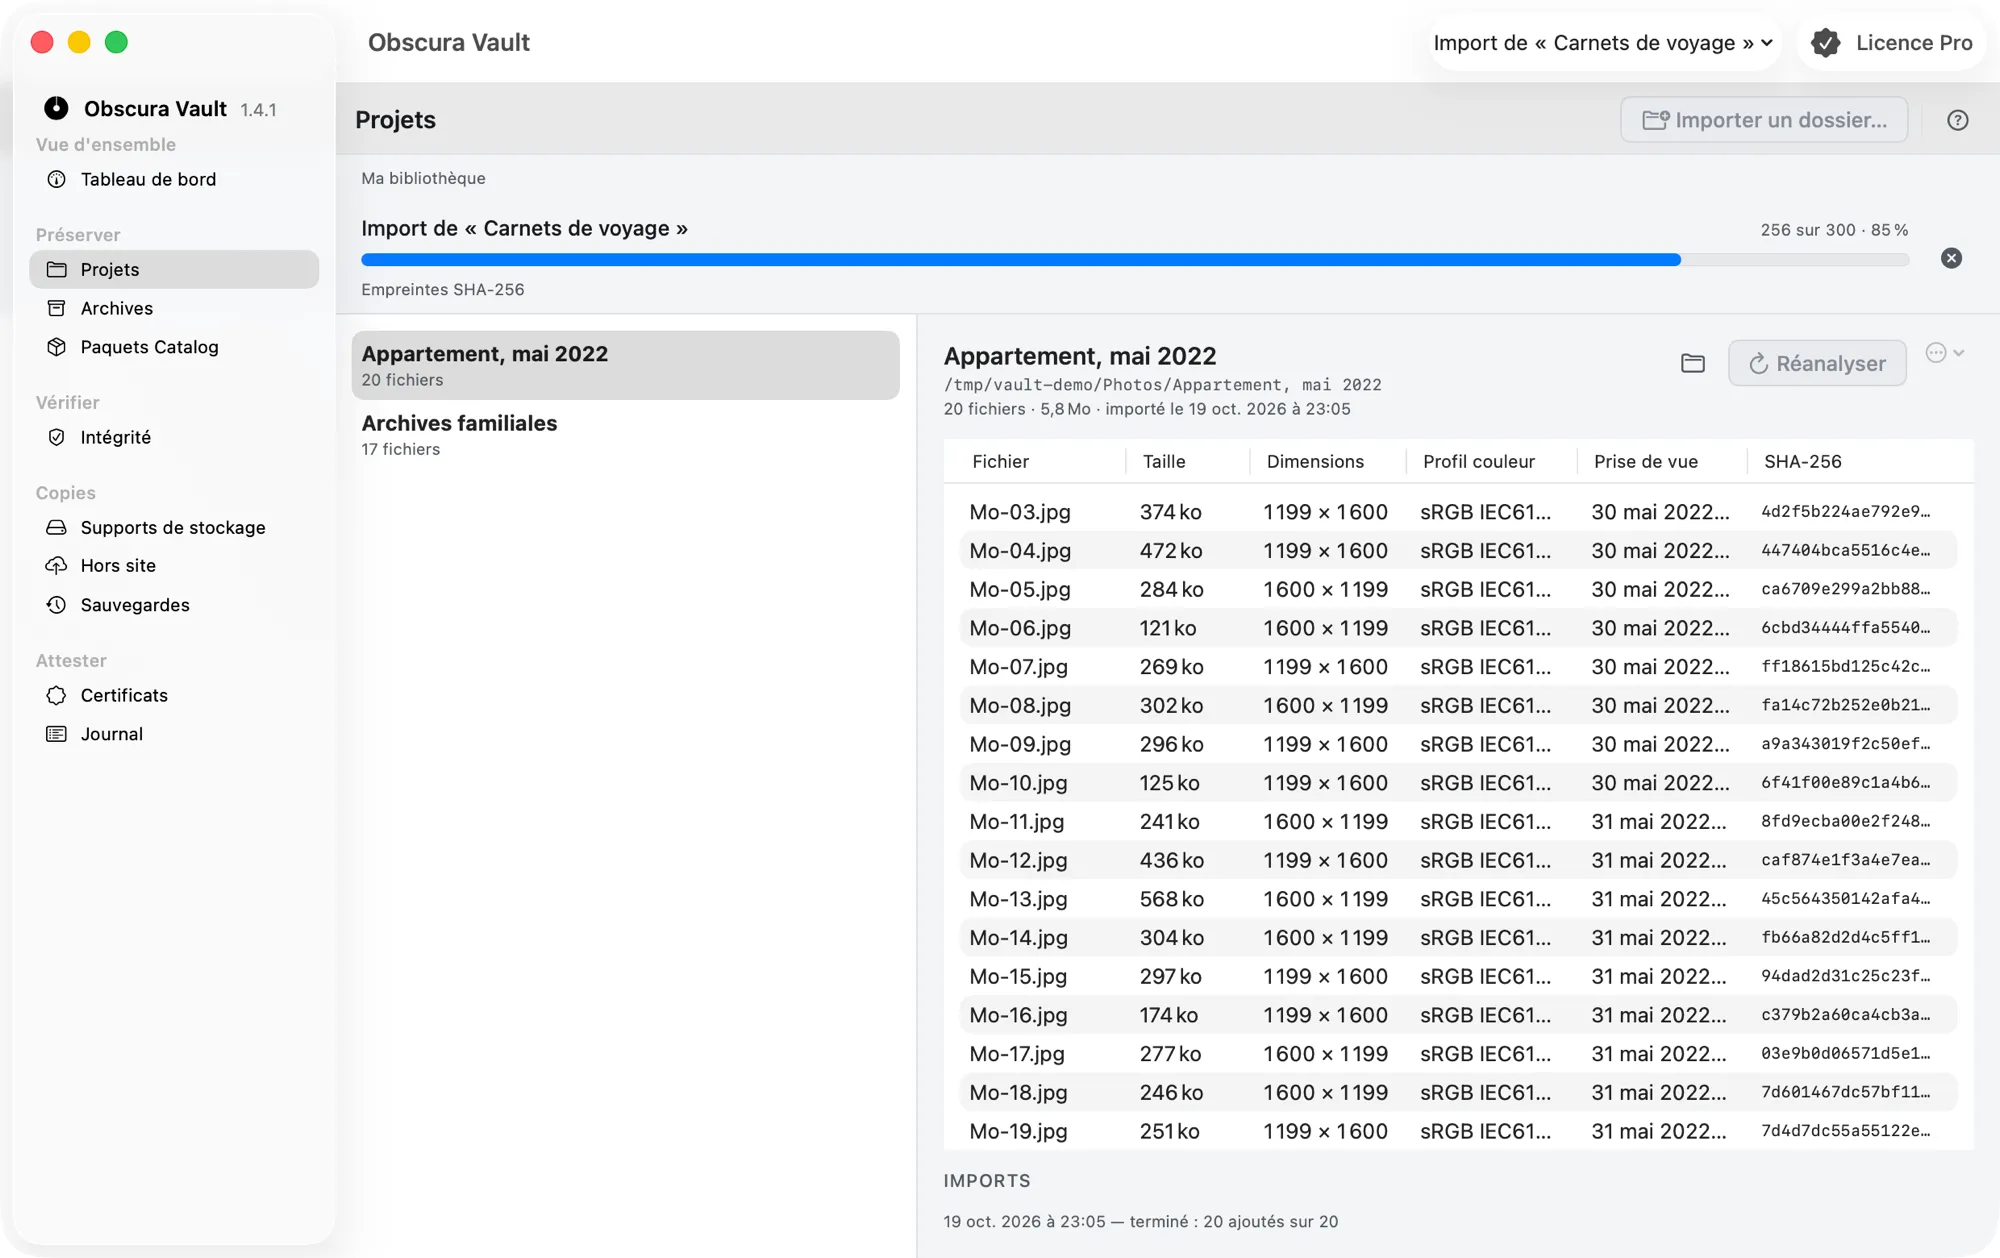Open Tableau de bord in sidebar

pos(174,179)
